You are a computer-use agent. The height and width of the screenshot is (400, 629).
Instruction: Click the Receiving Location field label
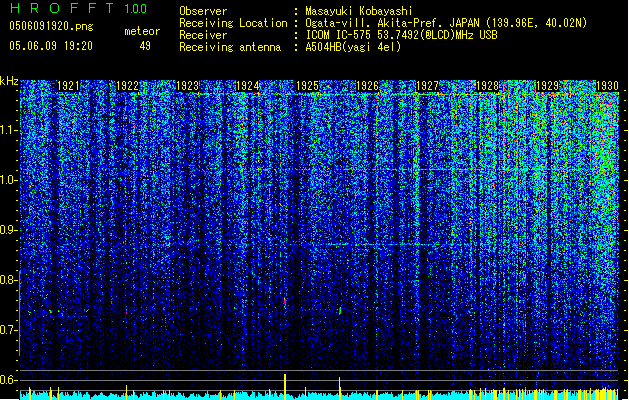[x=233, y=23]
